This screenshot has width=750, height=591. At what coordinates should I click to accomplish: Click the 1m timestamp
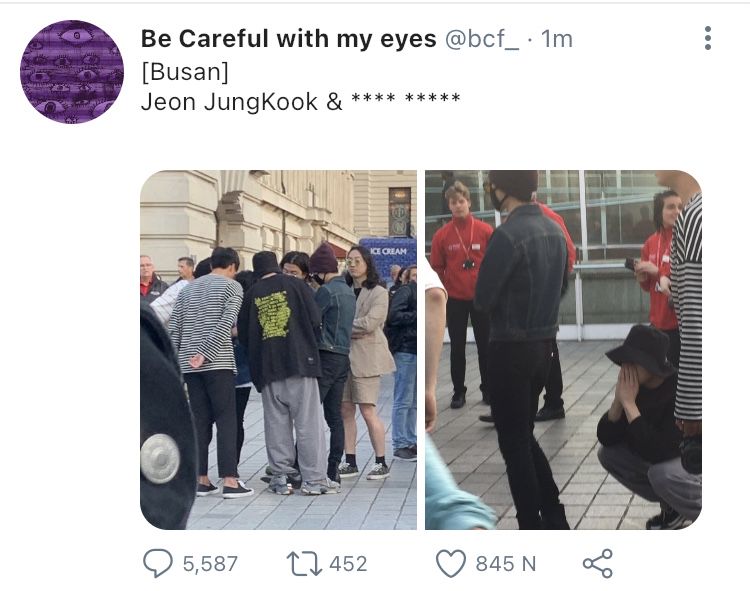[x=557, y=39]
